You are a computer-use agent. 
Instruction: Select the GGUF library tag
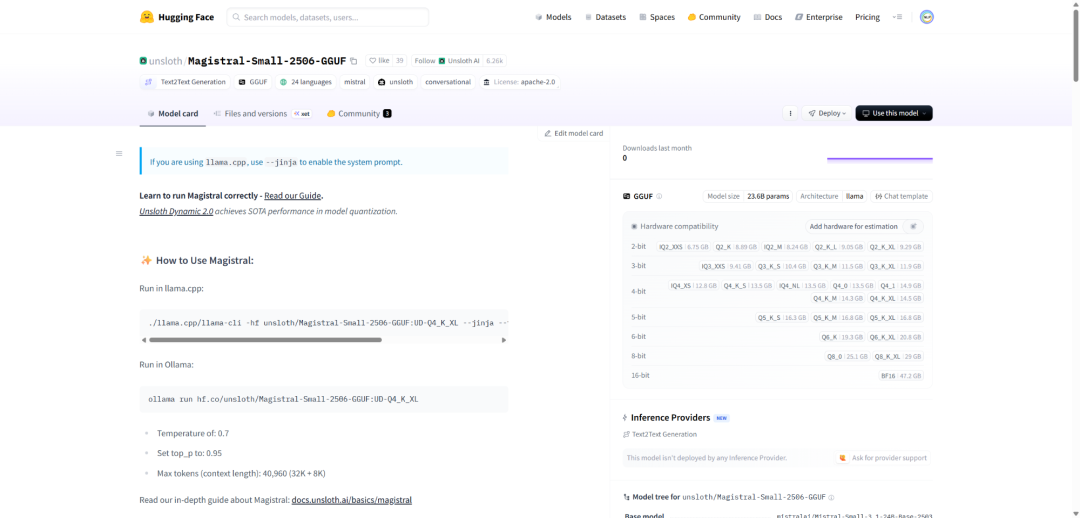tap(252, 82)
